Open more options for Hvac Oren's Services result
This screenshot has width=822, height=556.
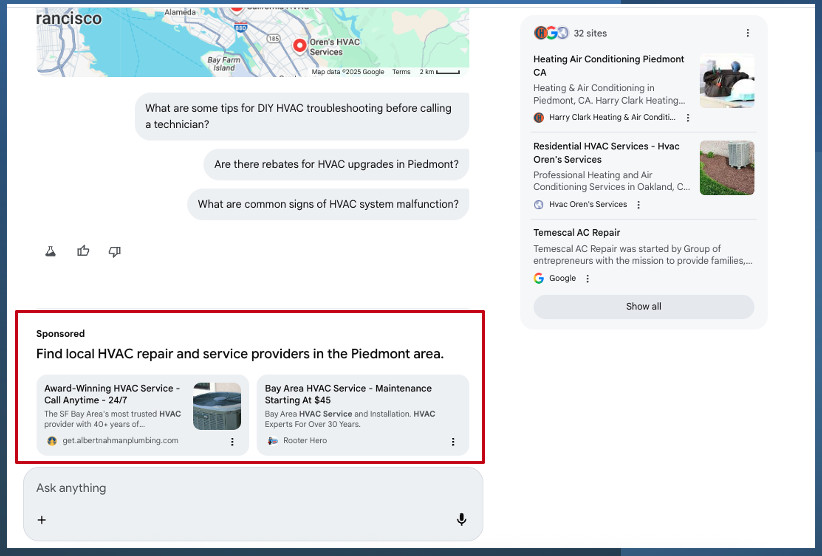[x=639, y=205]
